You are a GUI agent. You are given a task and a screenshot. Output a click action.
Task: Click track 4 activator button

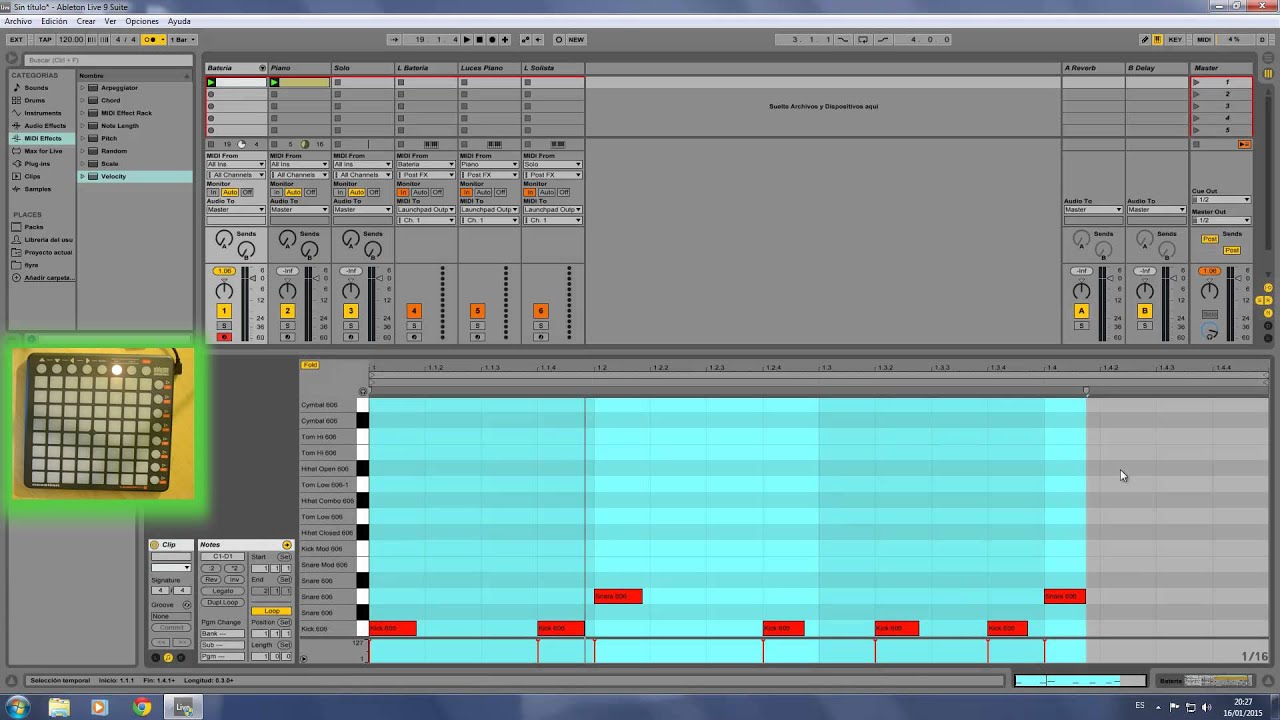click(414, 311)
